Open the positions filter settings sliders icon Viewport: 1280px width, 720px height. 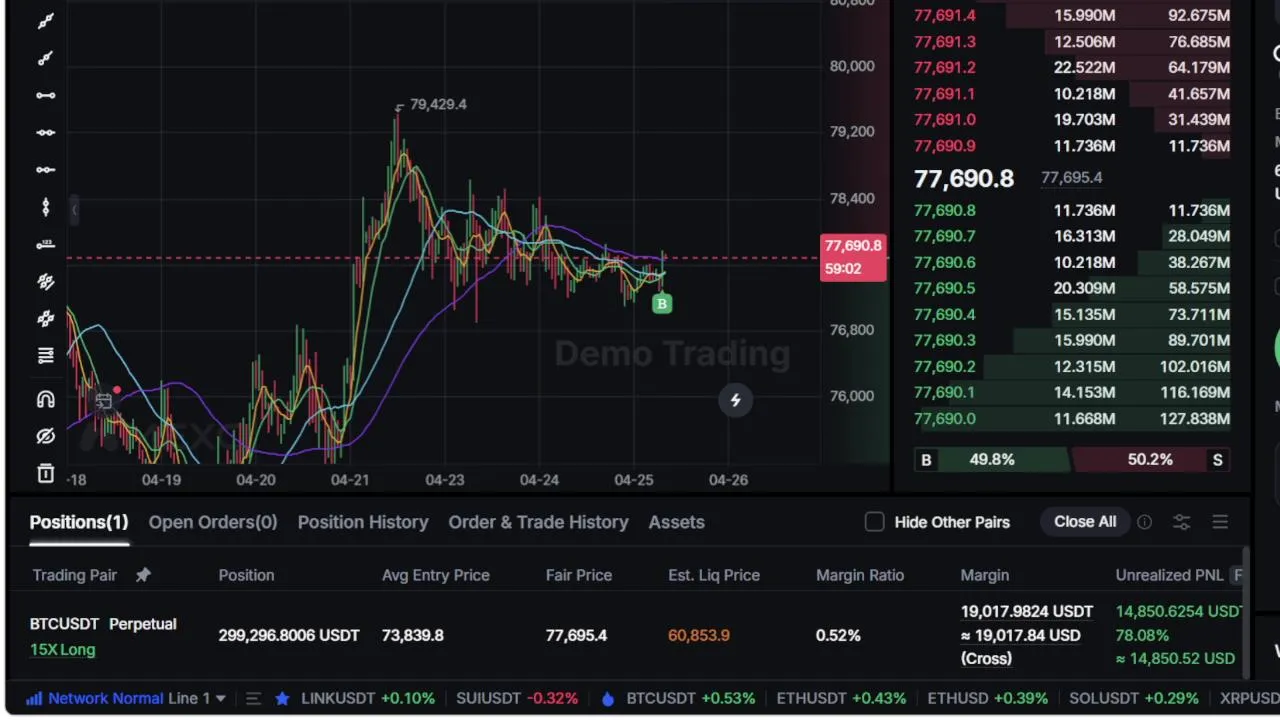click(x=1182, y=522)
